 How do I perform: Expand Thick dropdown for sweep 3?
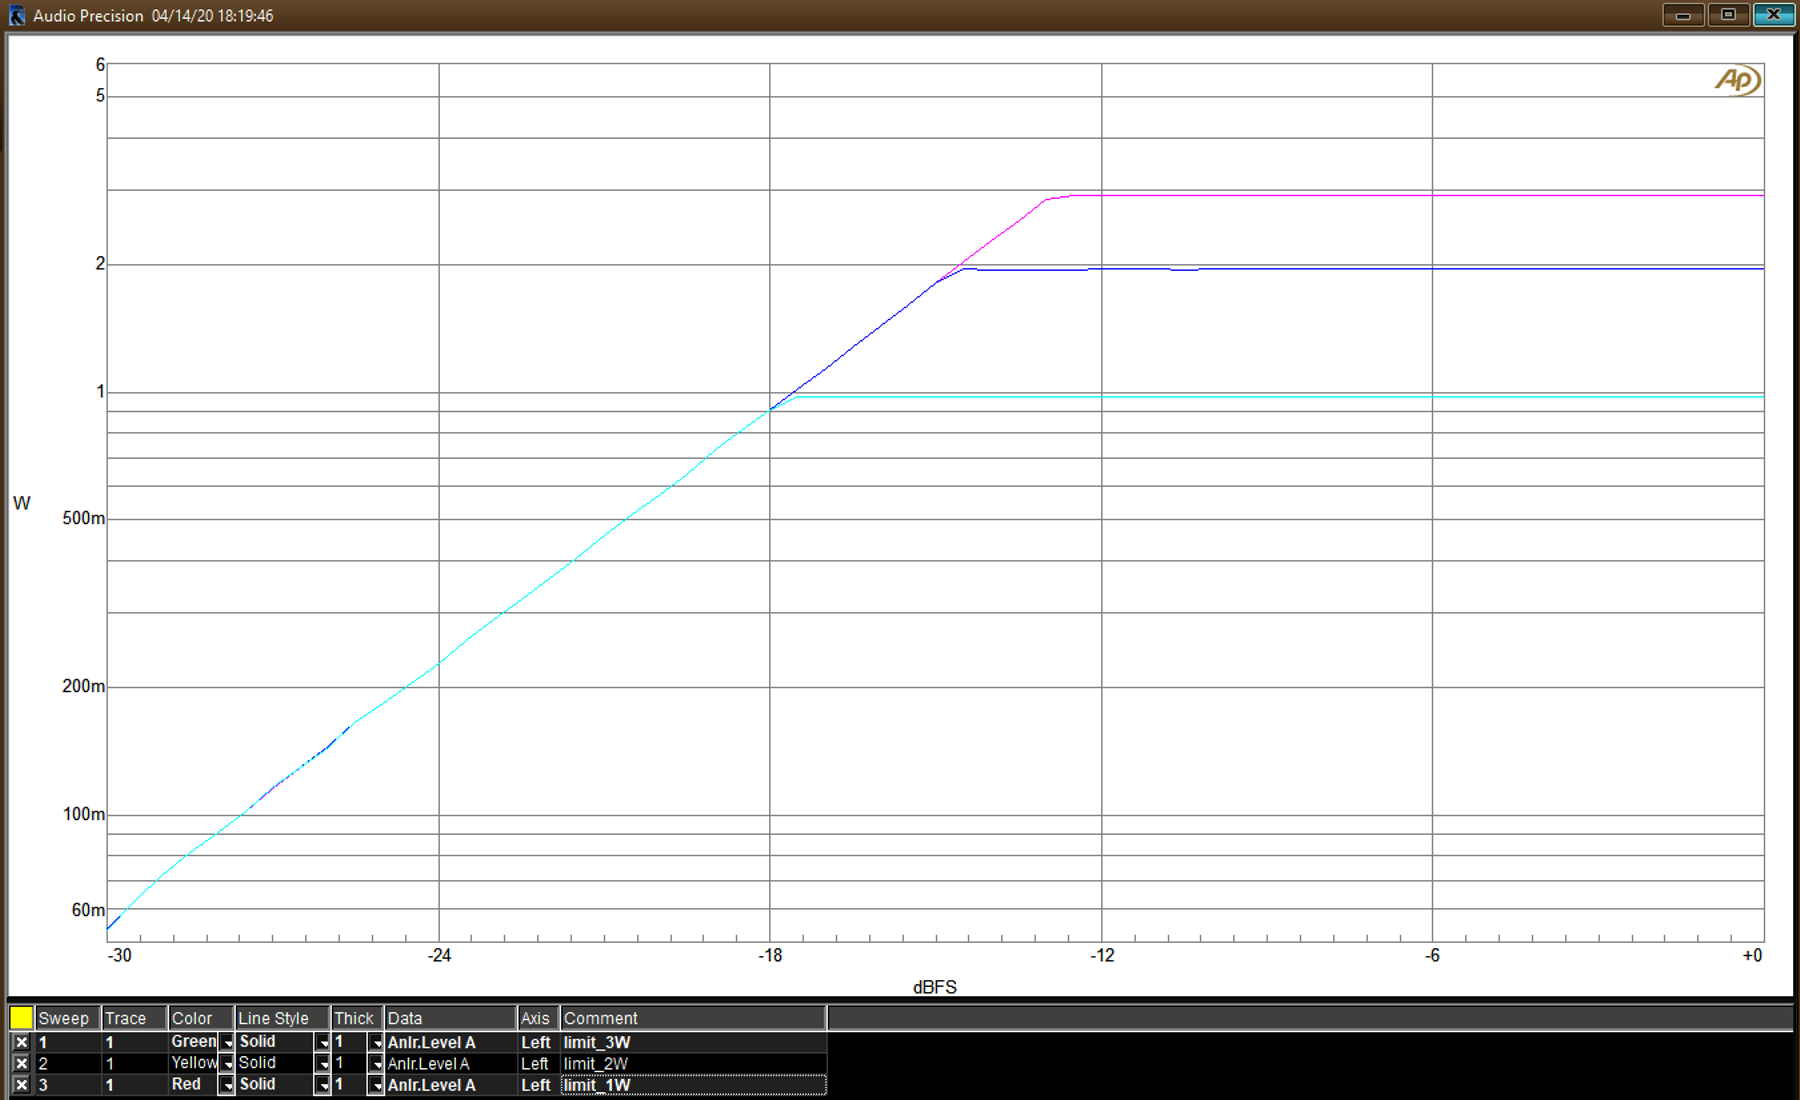[376, 1085]
